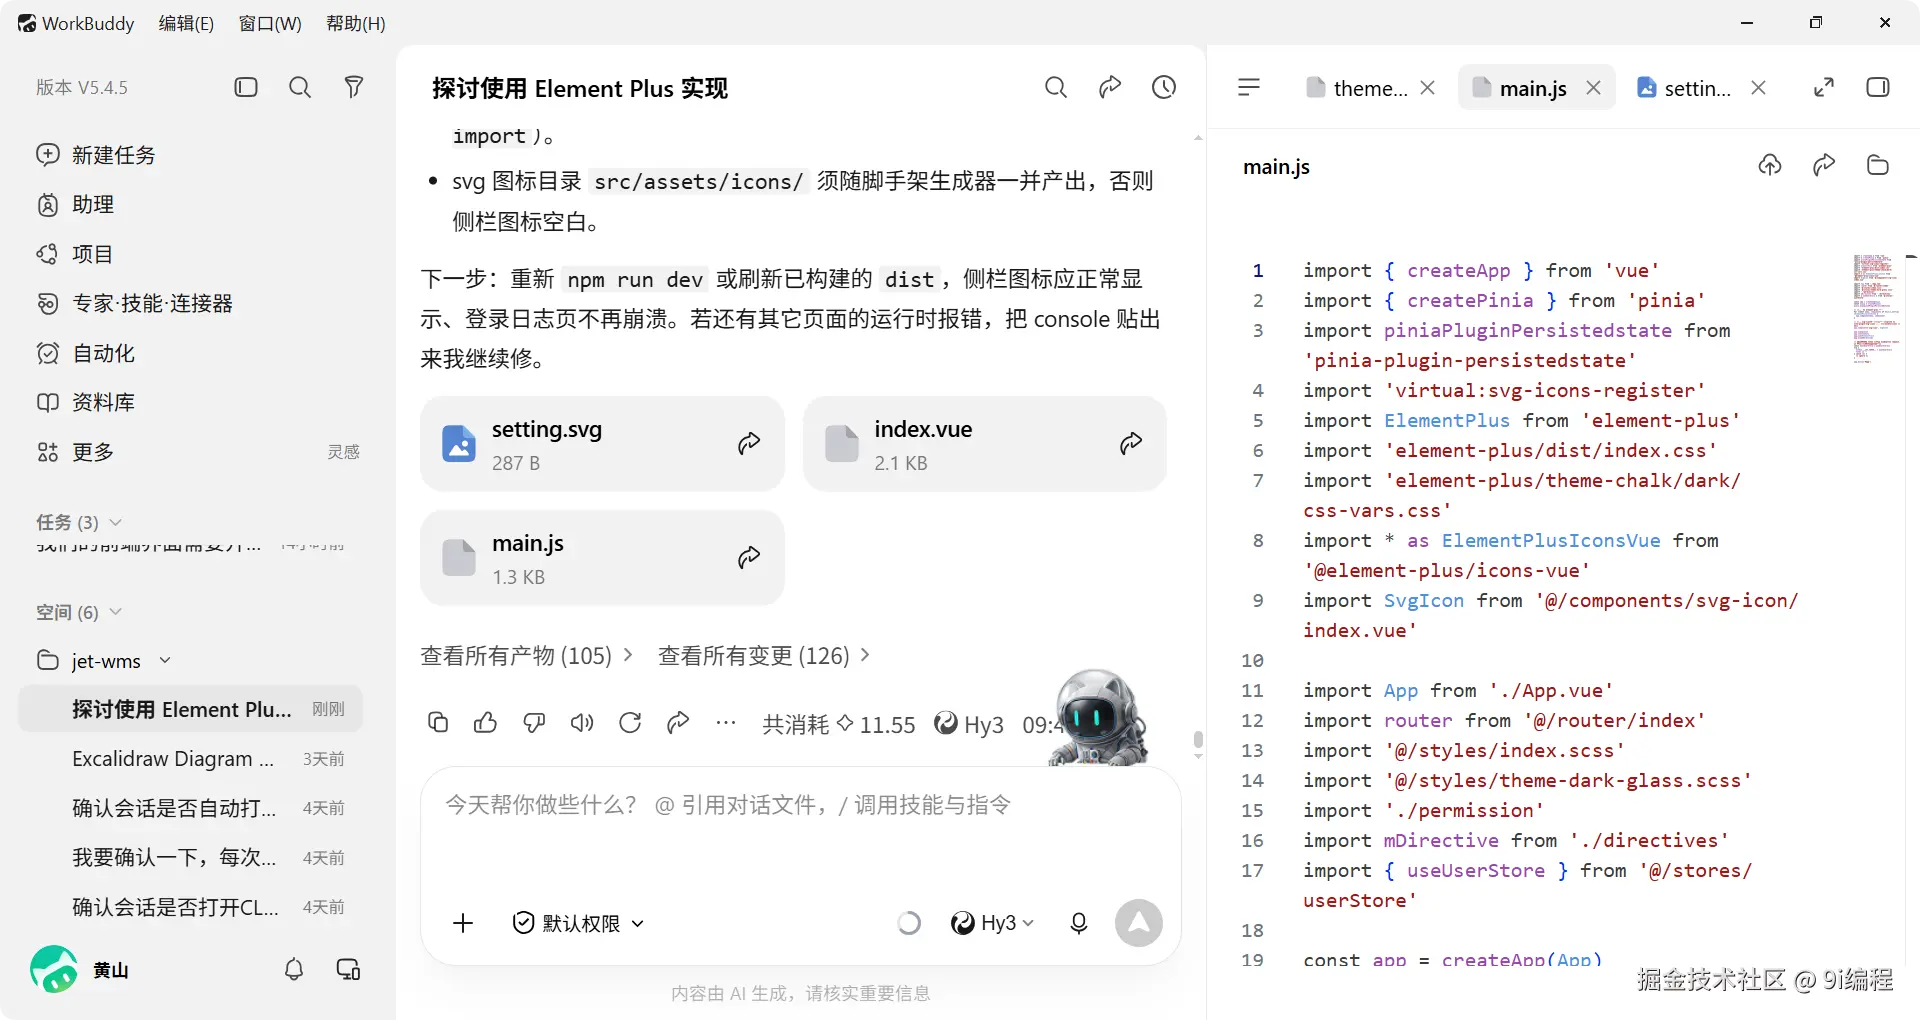
Task: Share the main.js file card
Action: click(x=749, y=557)
